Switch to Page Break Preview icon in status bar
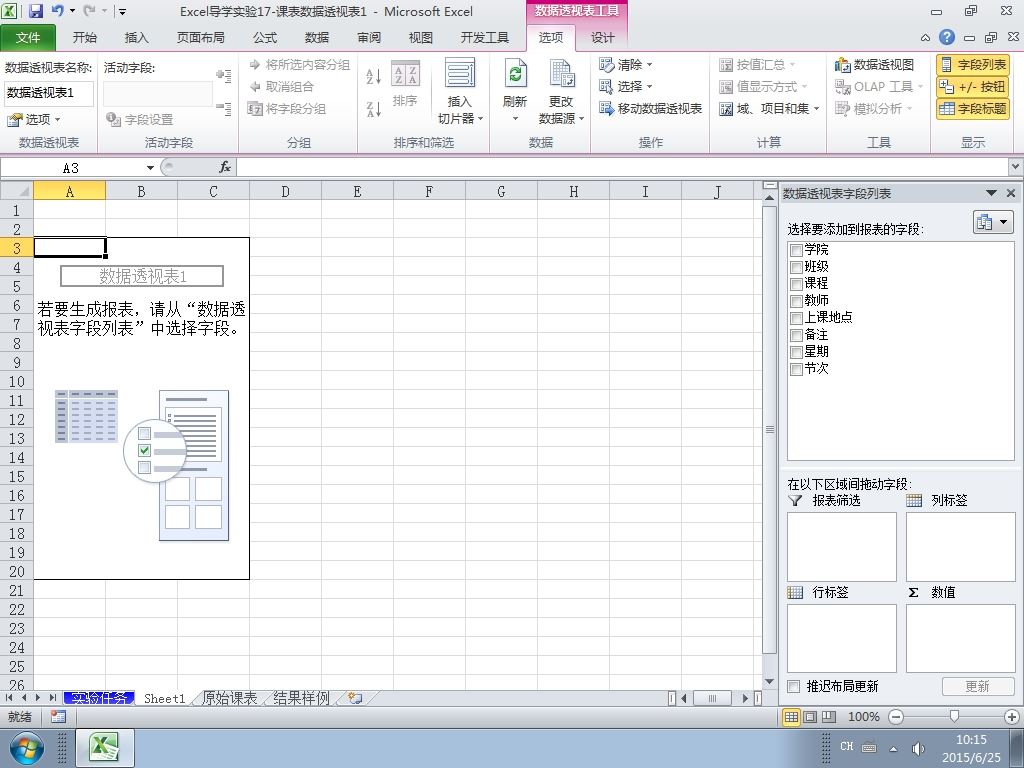Screen dimensions: 1024x768 tap(829, 717)
